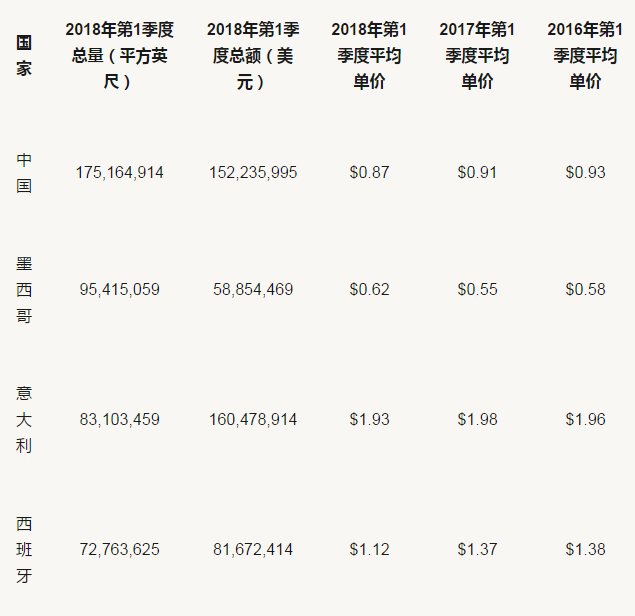
Task: Select the 2016年第1季度平均单价 column header
Action: [585, 56]
